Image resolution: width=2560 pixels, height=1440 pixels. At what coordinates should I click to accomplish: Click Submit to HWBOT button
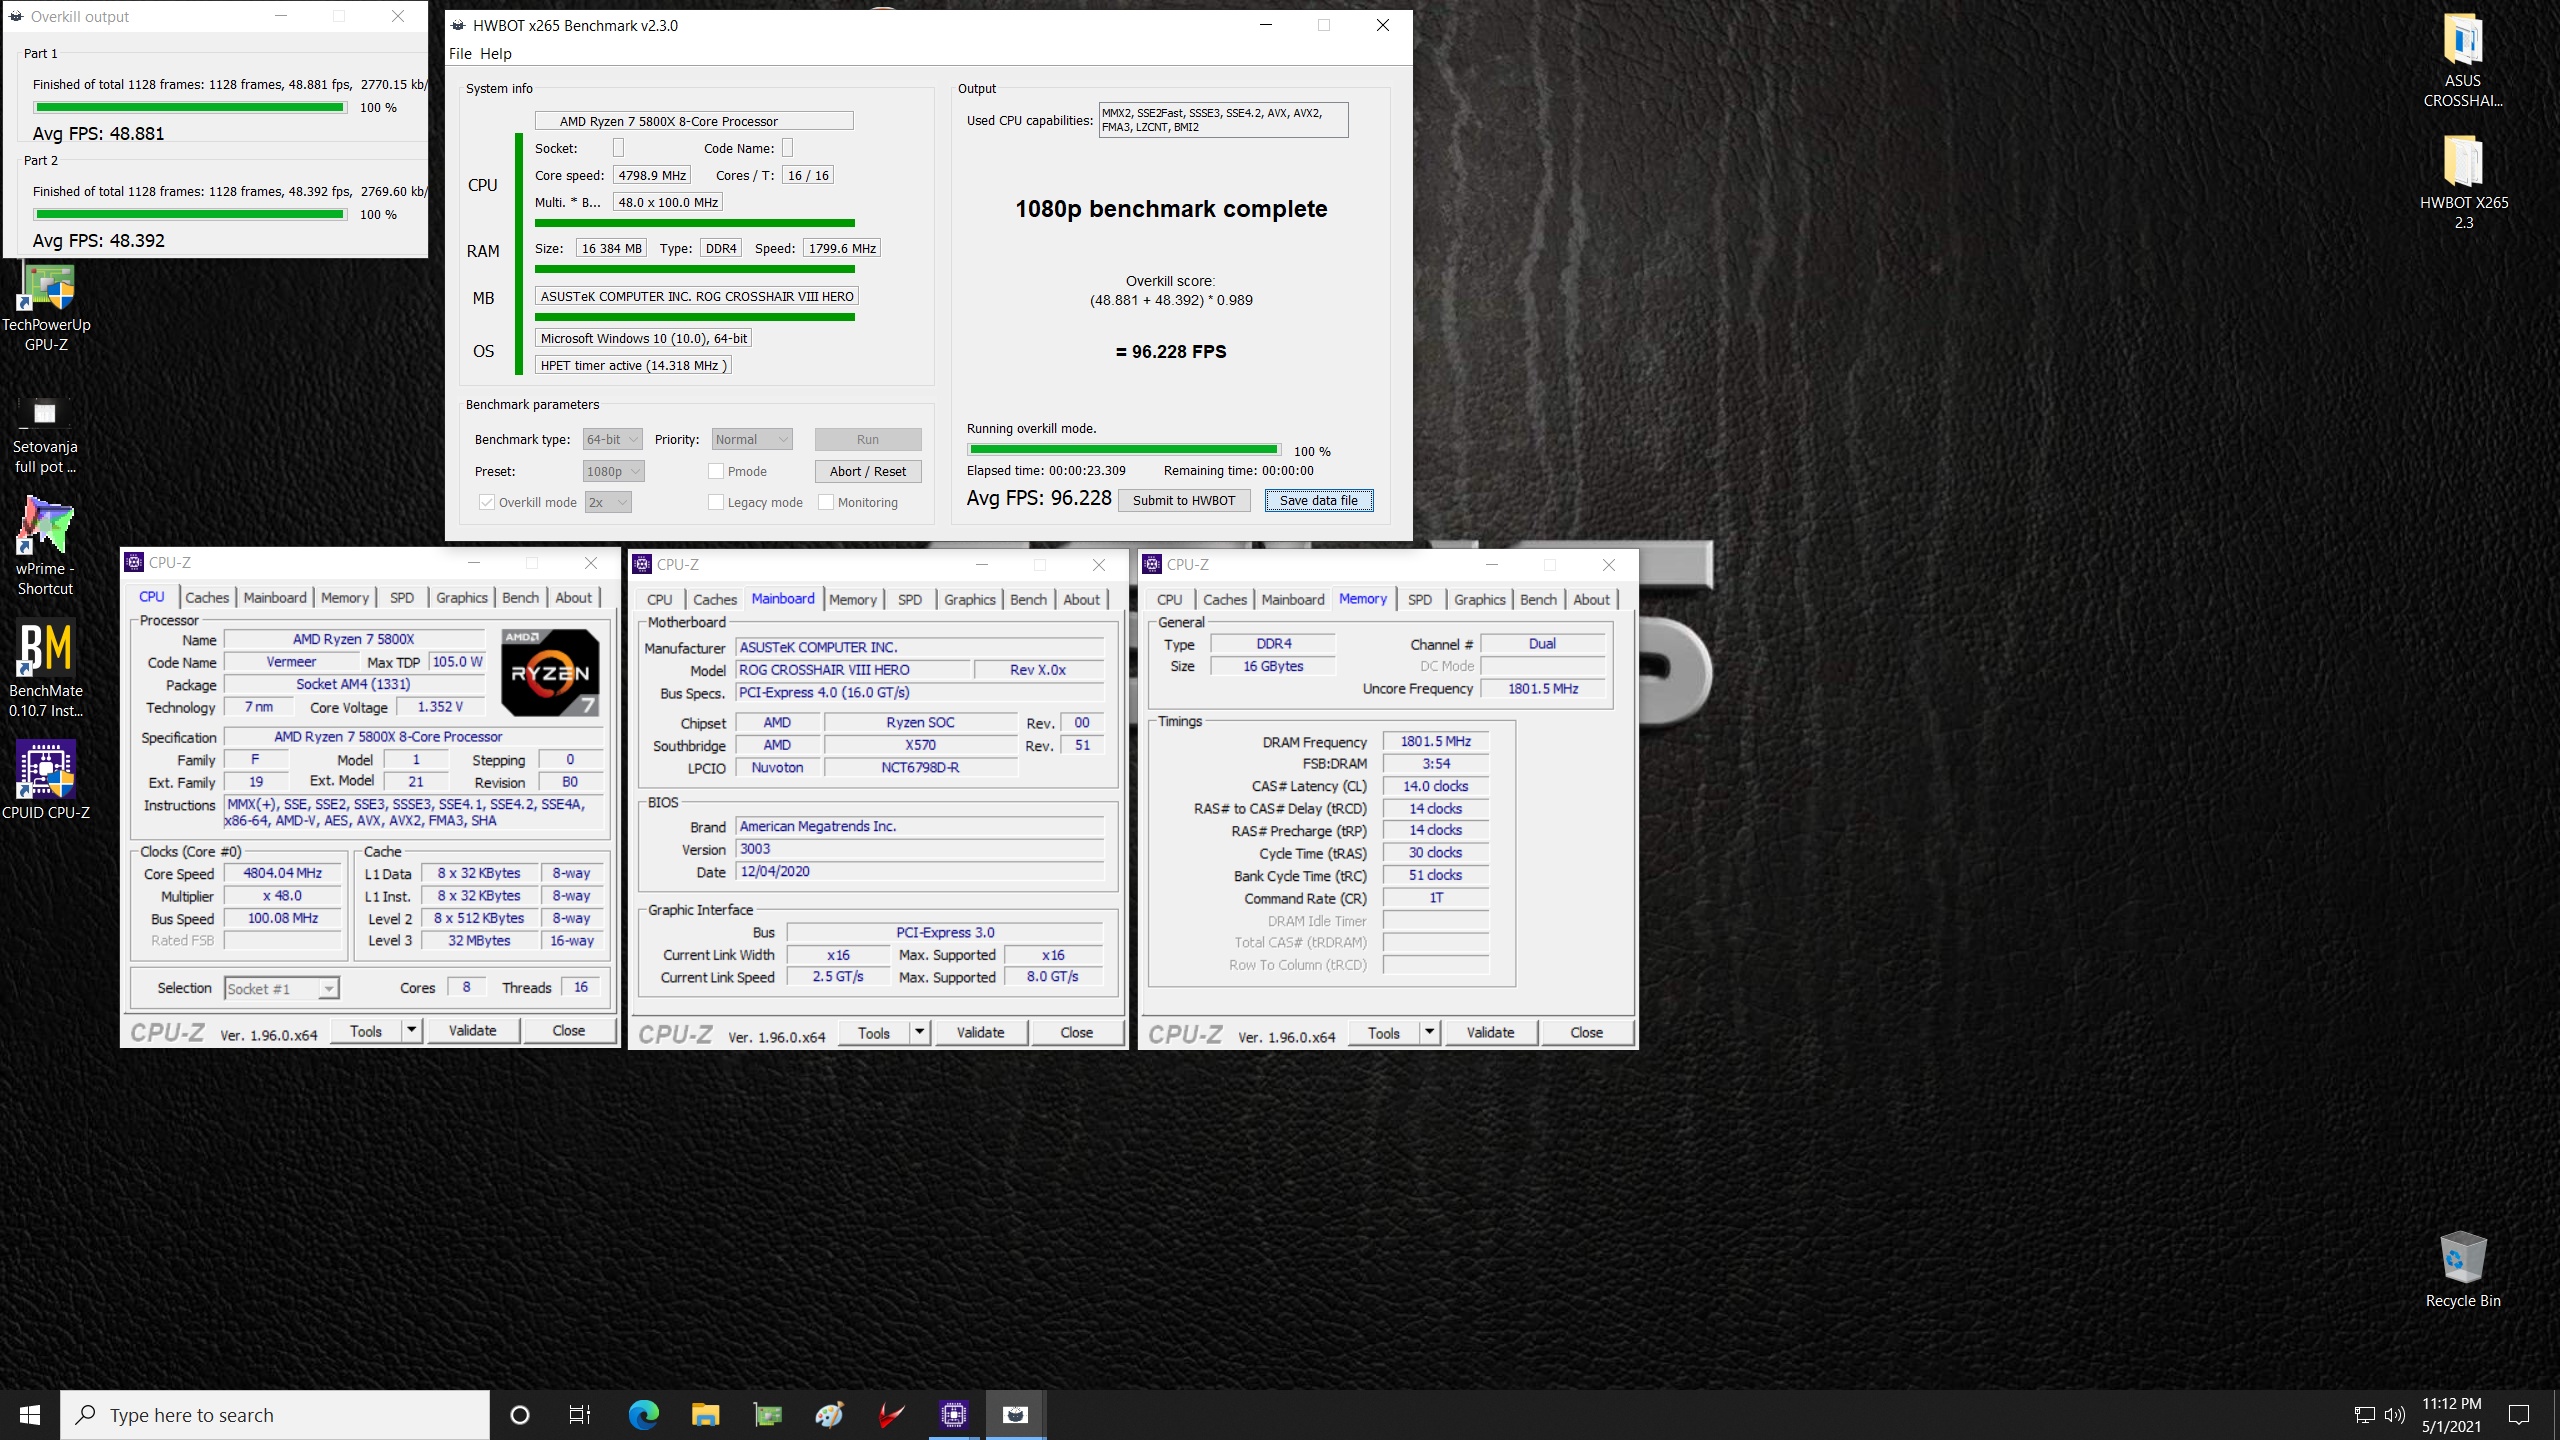[x=1184, y=500]
